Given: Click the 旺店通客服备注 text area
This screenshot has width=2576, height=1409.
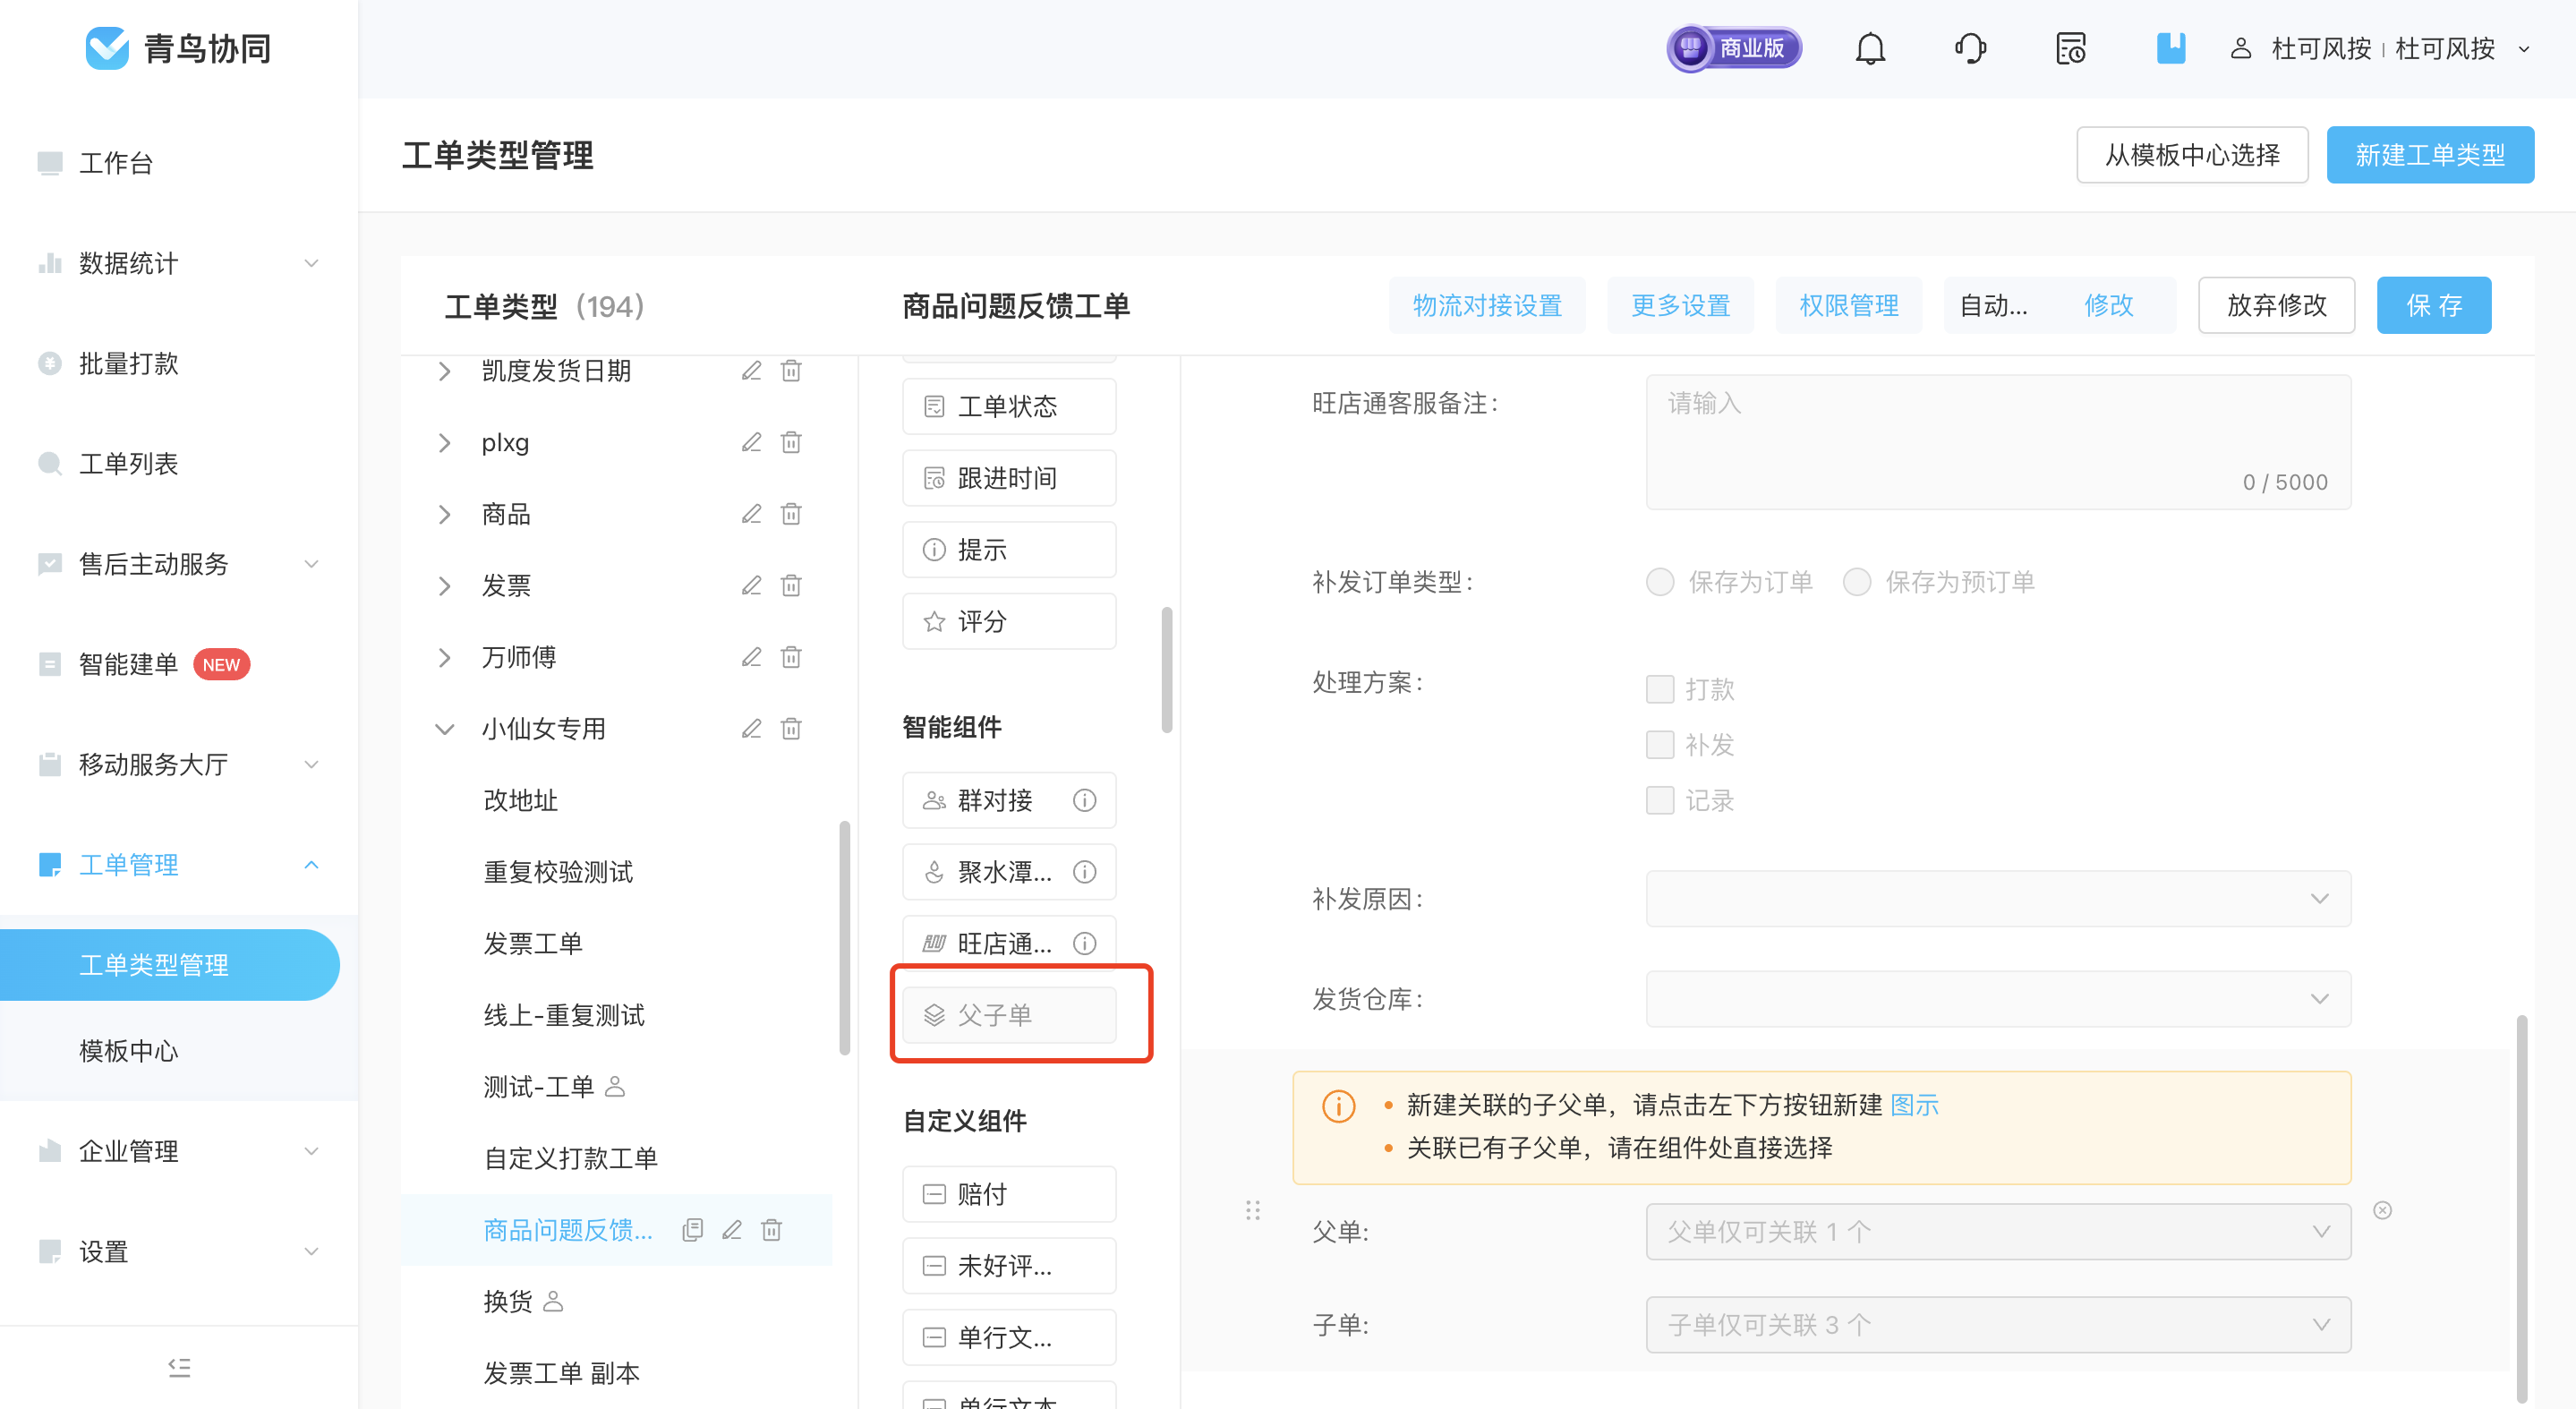Looking at the screenshot, I should (x=1998, y=442).
